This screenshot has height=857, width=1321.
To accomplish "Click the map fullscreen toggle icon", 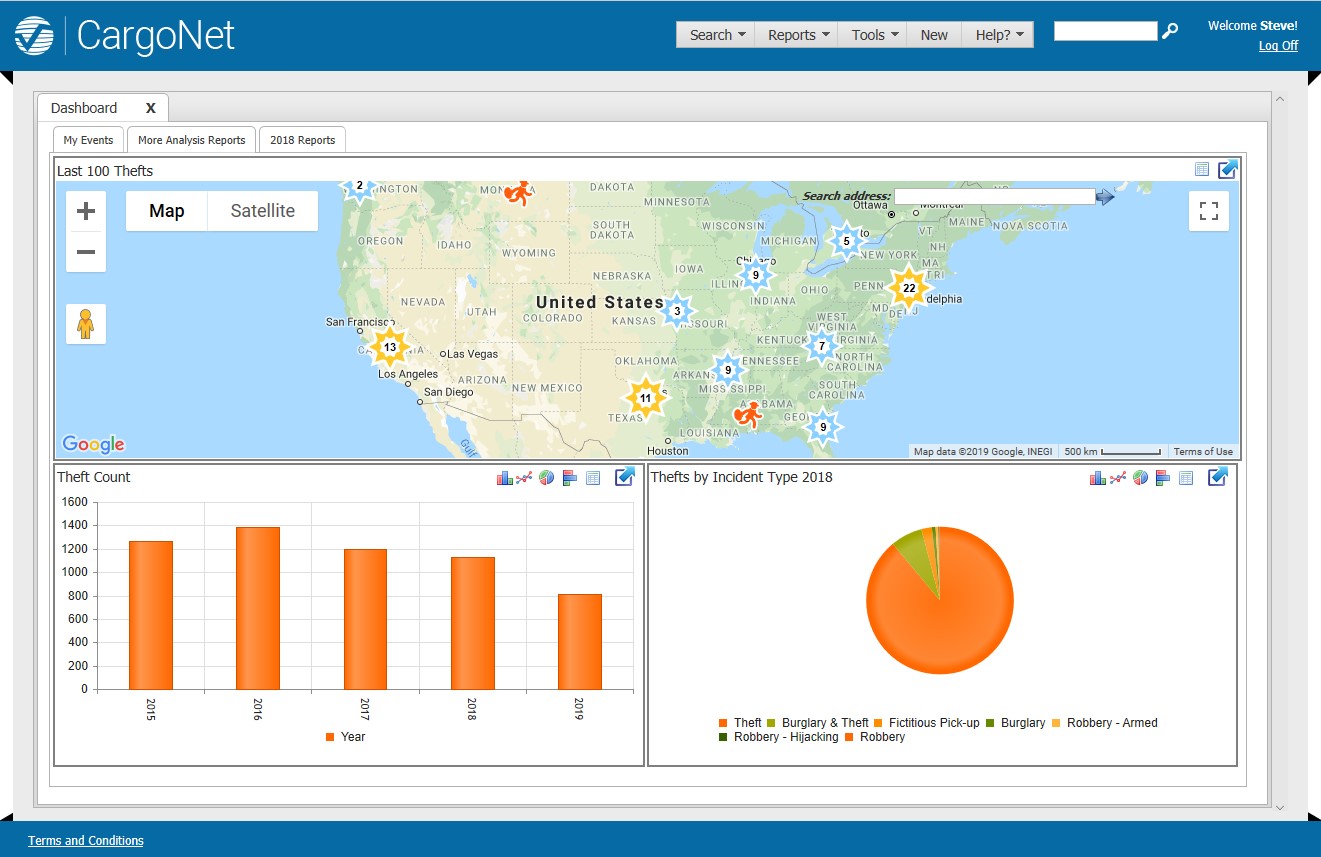I will click(1208, 211).
